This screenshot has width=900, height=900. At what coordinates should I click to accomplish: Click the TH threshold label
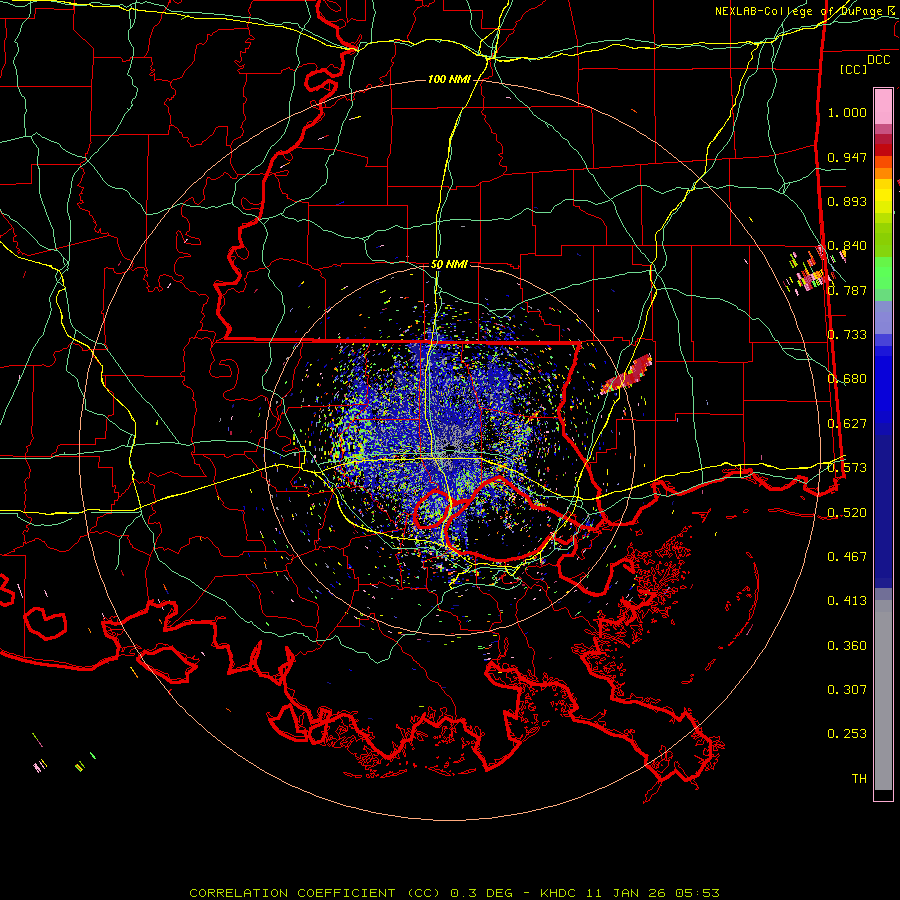859,779
